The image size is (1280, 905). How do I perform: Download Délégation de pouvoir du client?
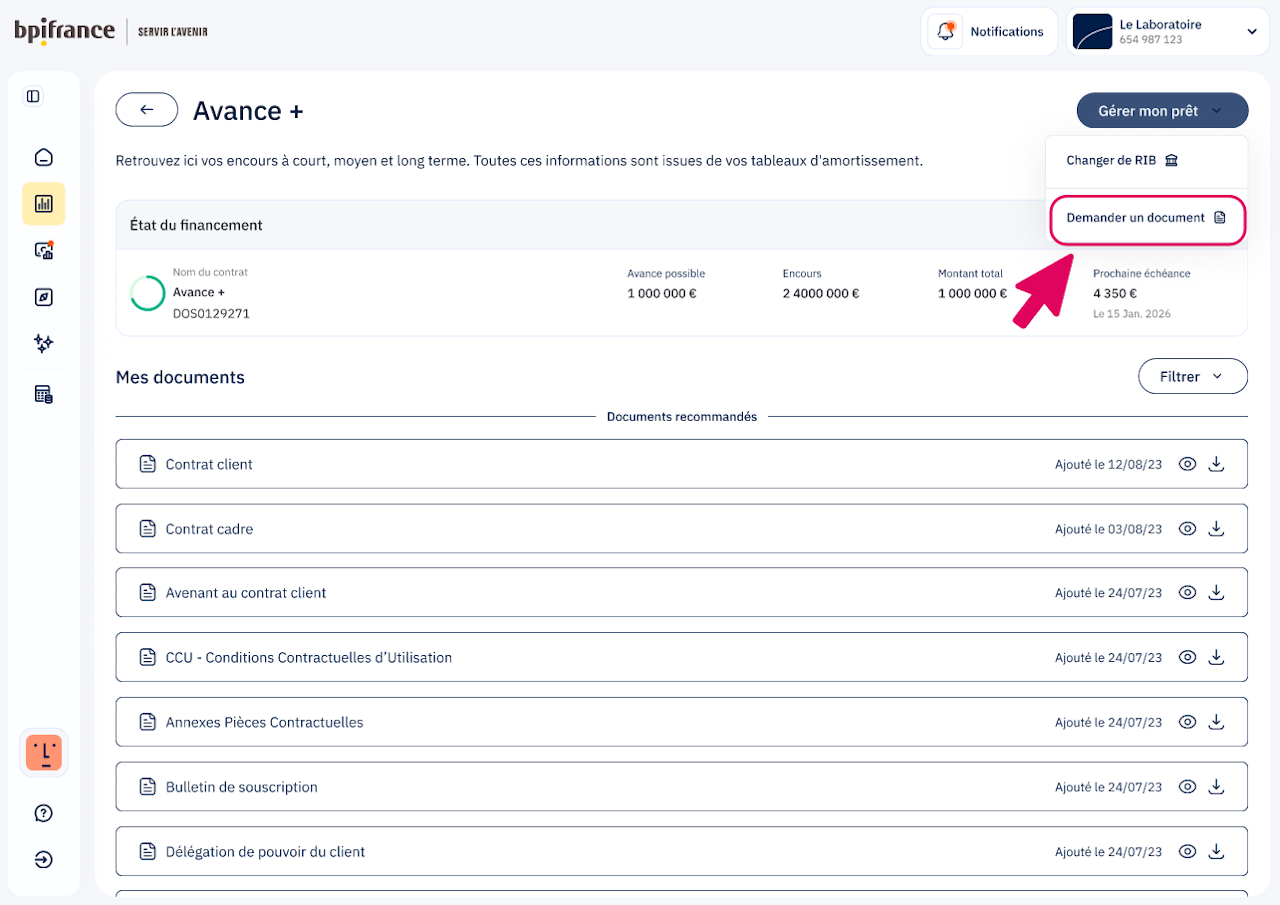(1216, 852)
